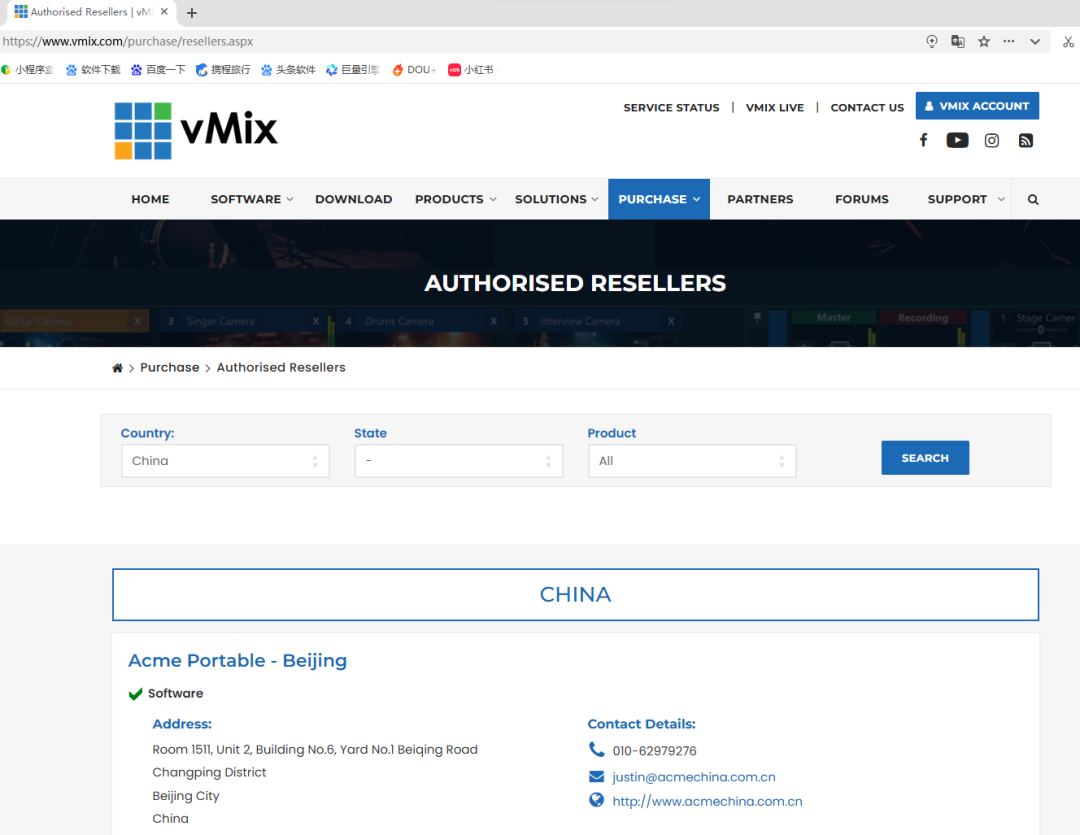Viewport: 1080px width, 835px height.
Task: Open the browser three-dots menu
Action: [x=1008, y=41]
